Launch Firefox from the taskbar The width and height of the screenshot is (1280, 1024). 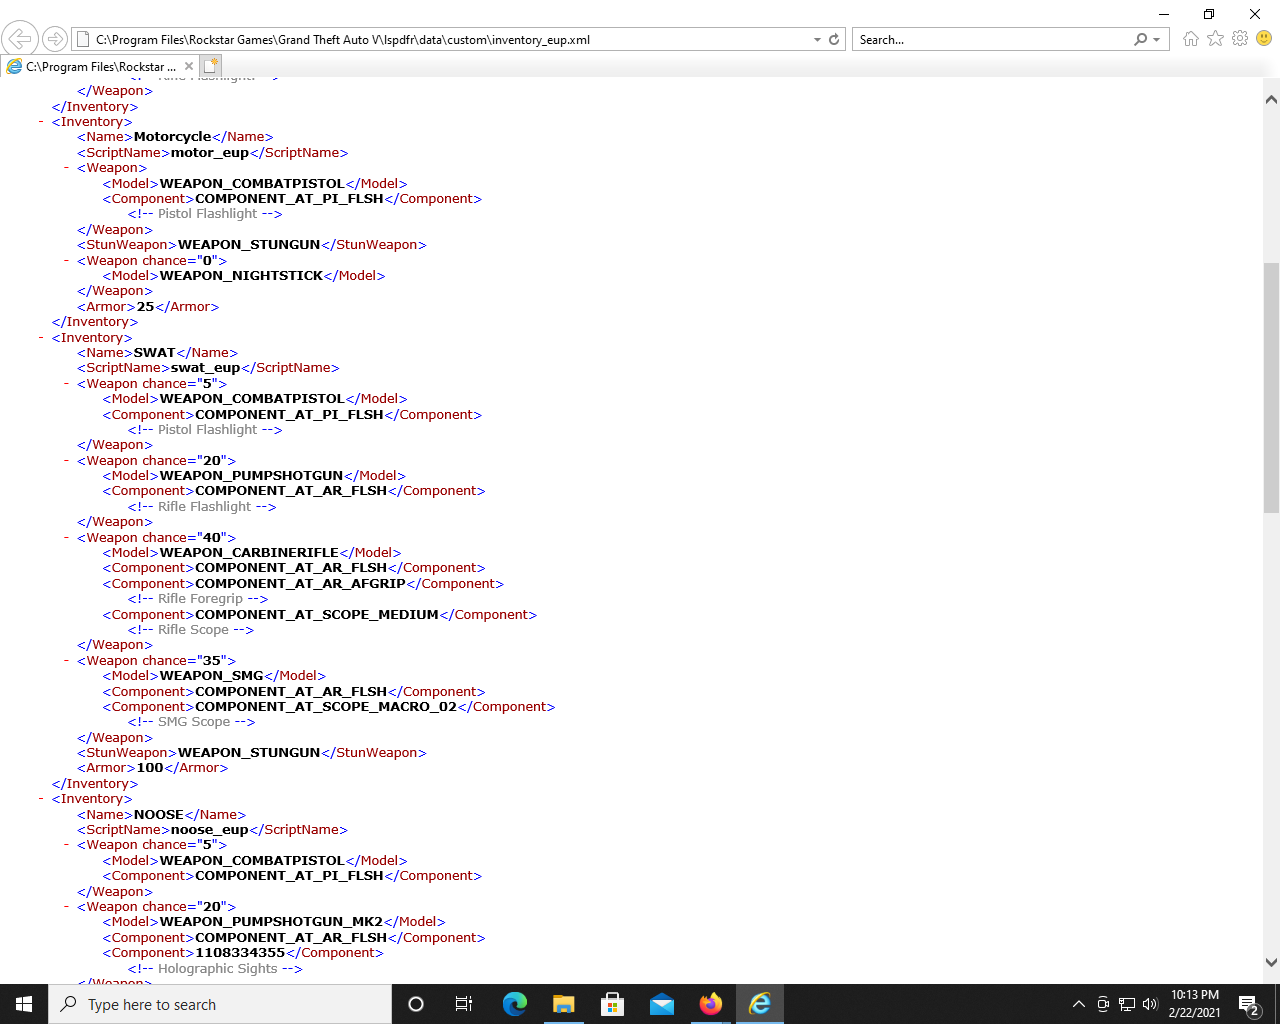[711, 1004]
